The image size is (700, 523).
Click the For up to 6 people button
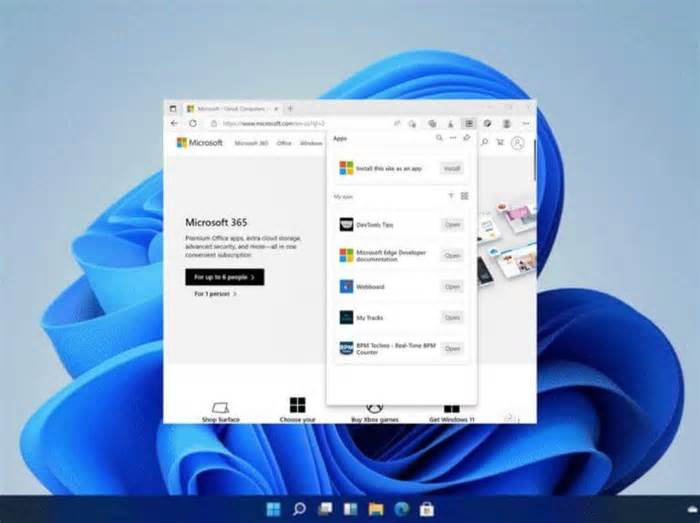click(x=225, y=277)
